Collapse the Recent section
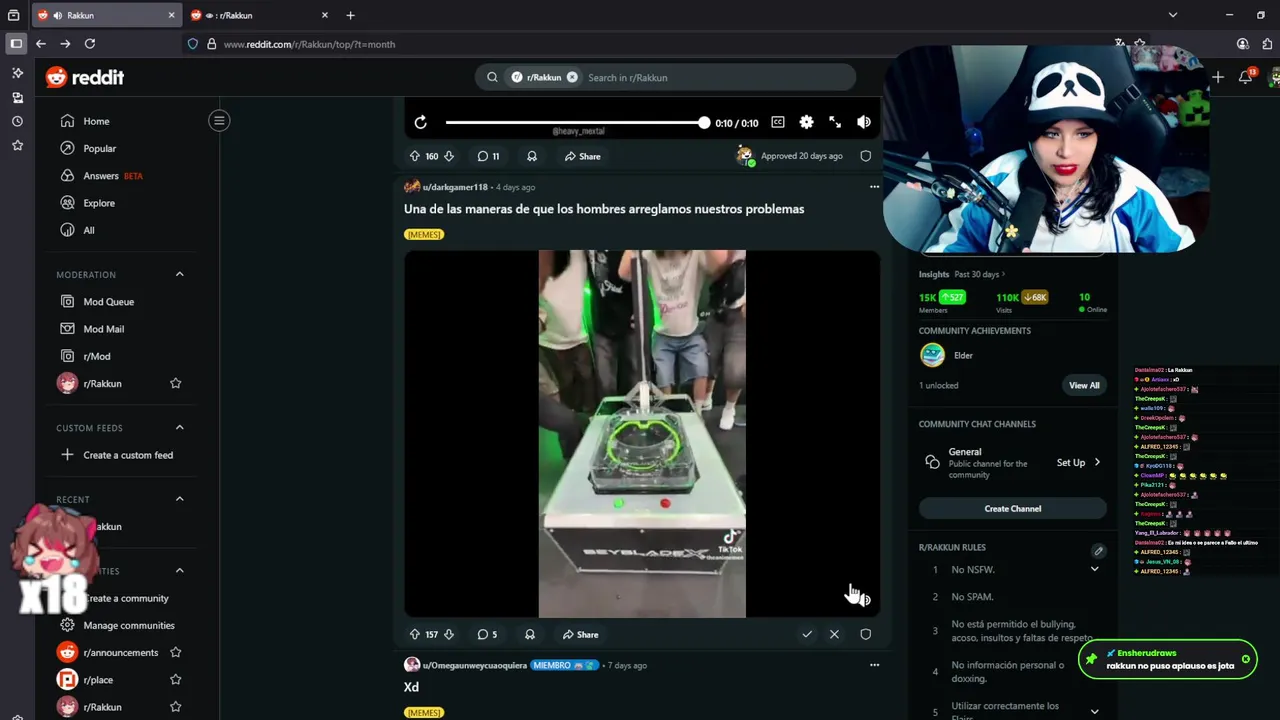 coord(180,499)
